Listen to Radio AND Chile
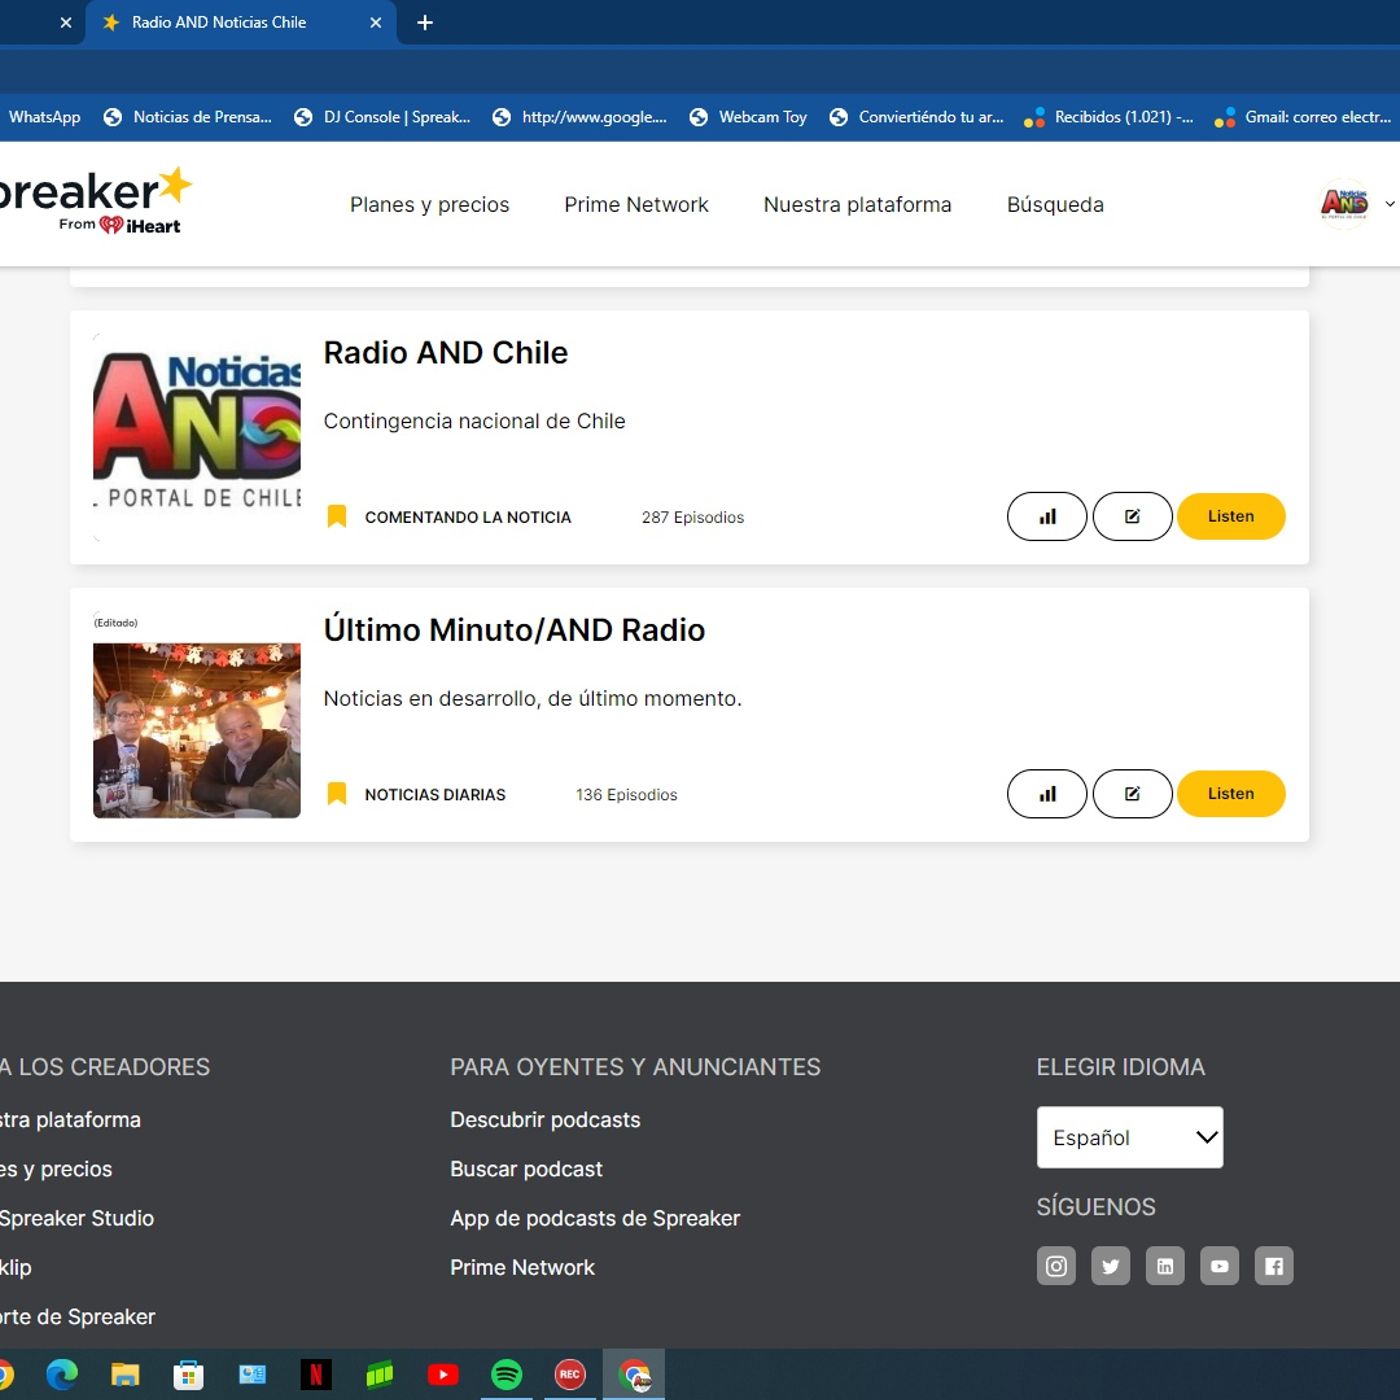1400x1400 pixels. (x=1231, y=516)
